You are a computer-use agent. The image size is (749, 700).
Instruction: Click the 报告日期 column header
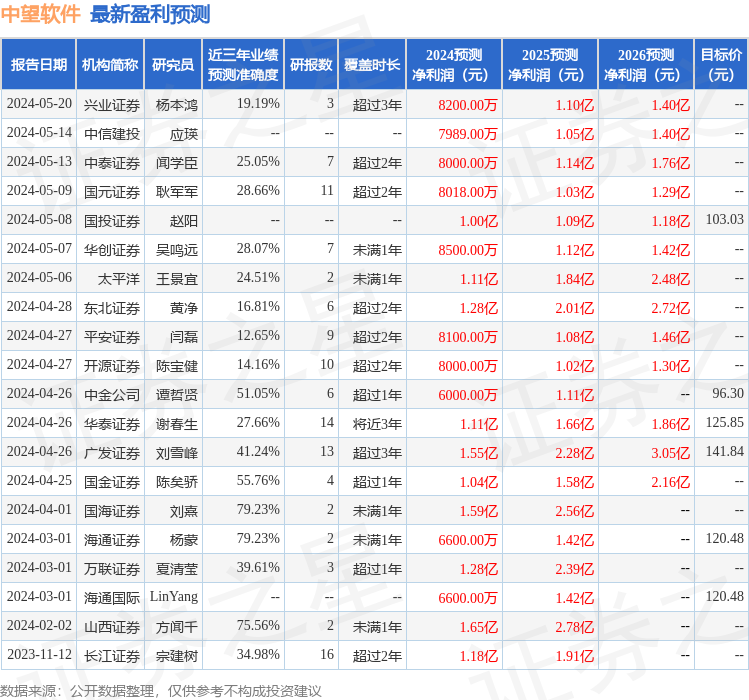(39, 65)
